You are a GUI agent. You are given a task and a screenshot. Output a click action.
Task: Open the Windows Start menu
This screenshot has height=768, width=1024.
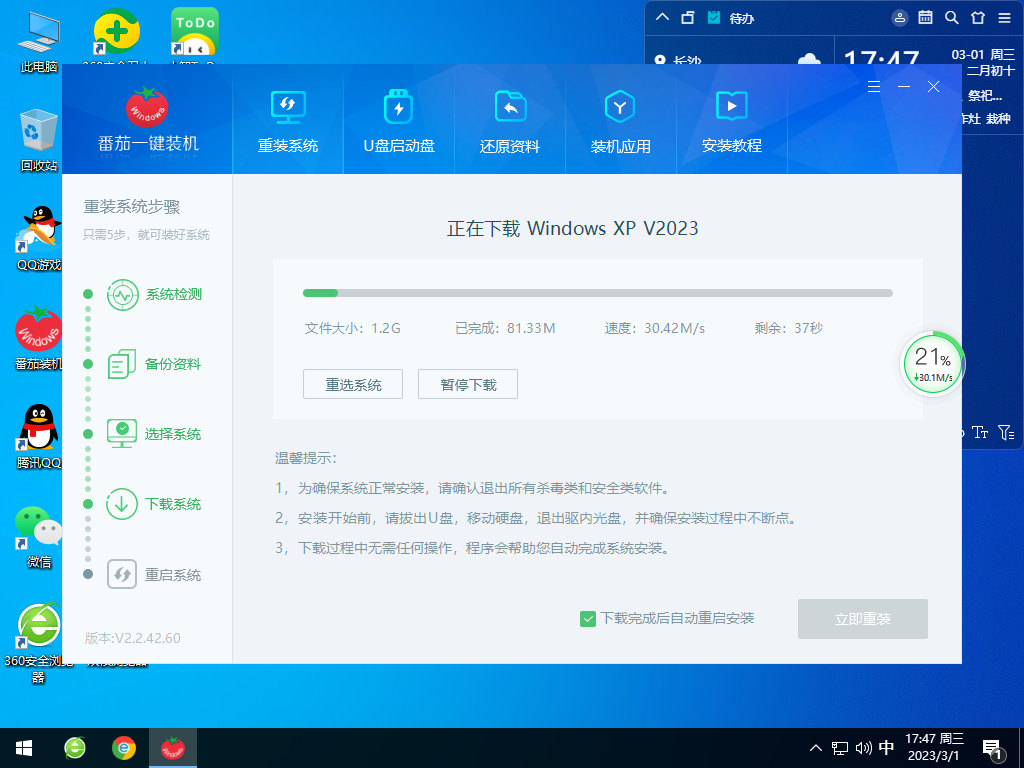(x=24, y=748)
